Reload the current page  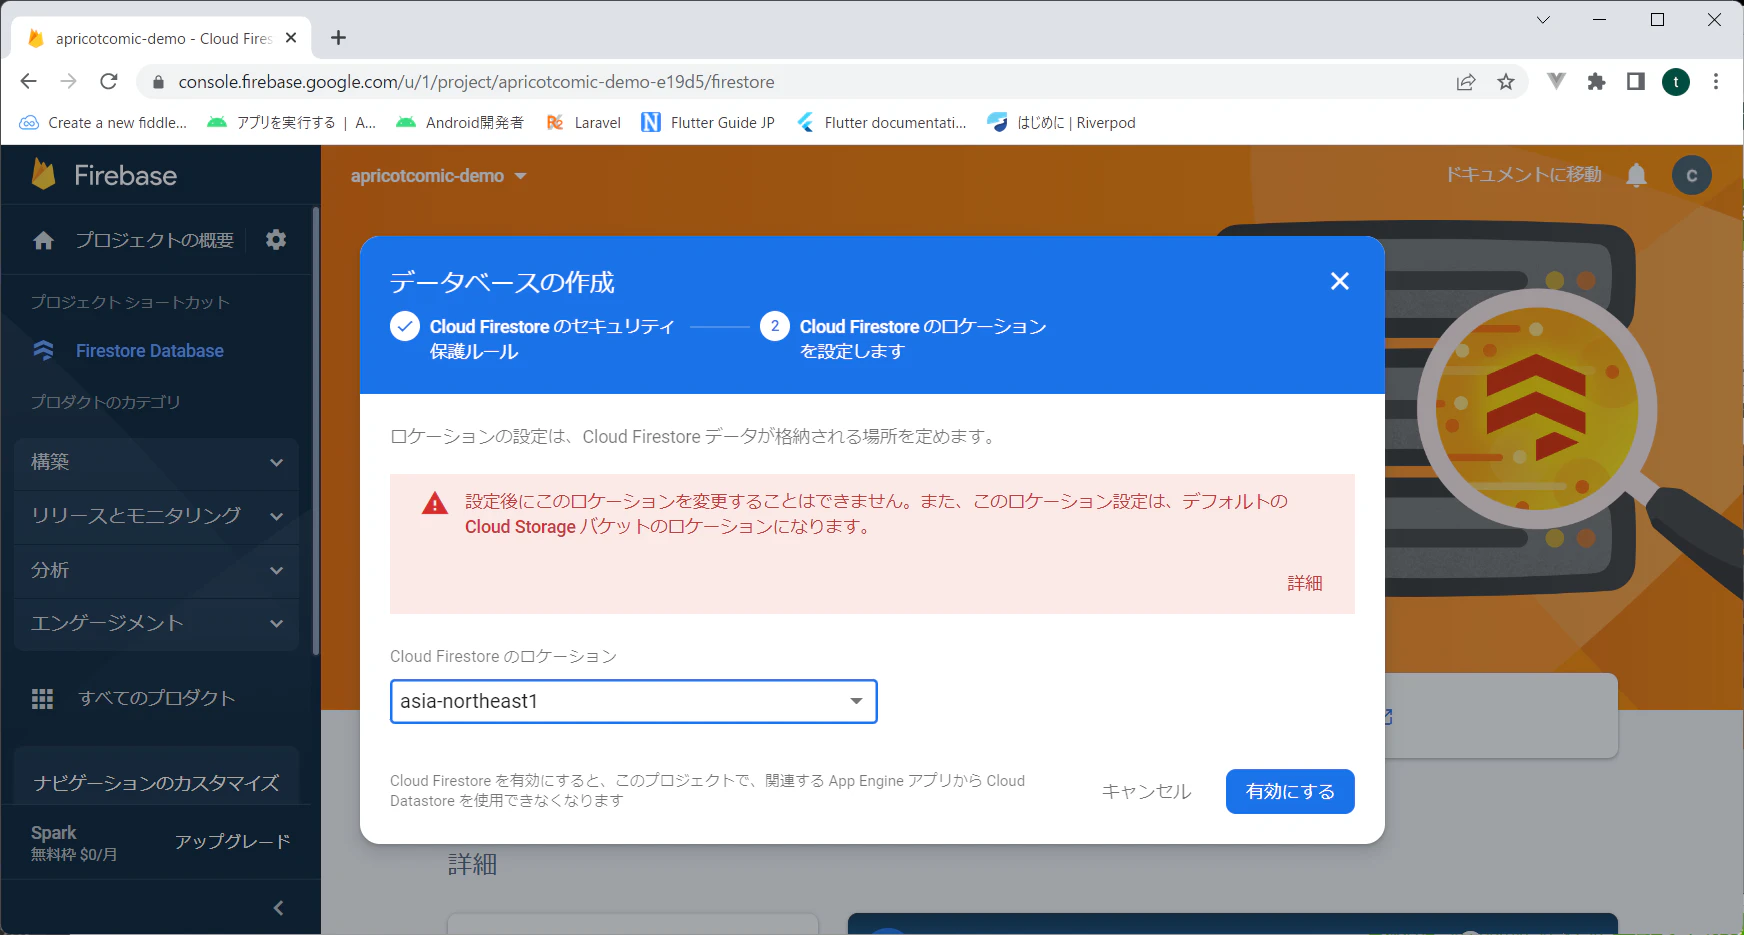(109, 82)
